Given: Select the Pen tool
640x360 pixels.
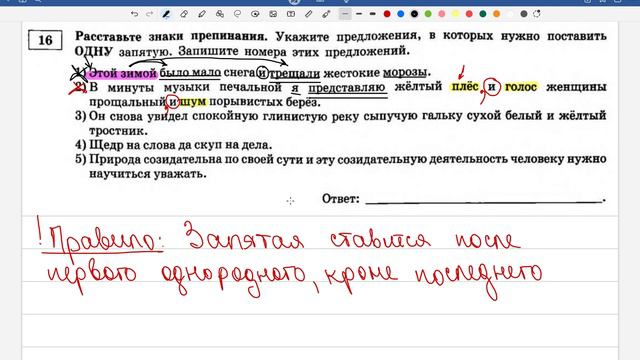Looking at the screenshot, I should 166,14.
